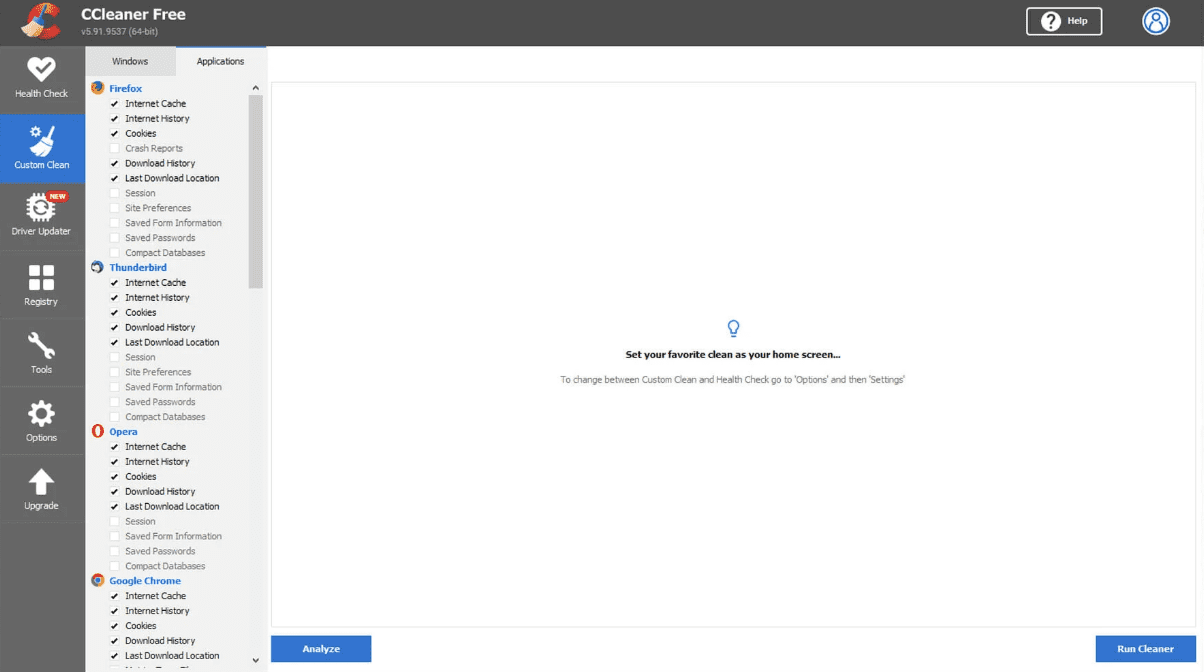Collapse the Firefox section header

[x=125, y=89]
